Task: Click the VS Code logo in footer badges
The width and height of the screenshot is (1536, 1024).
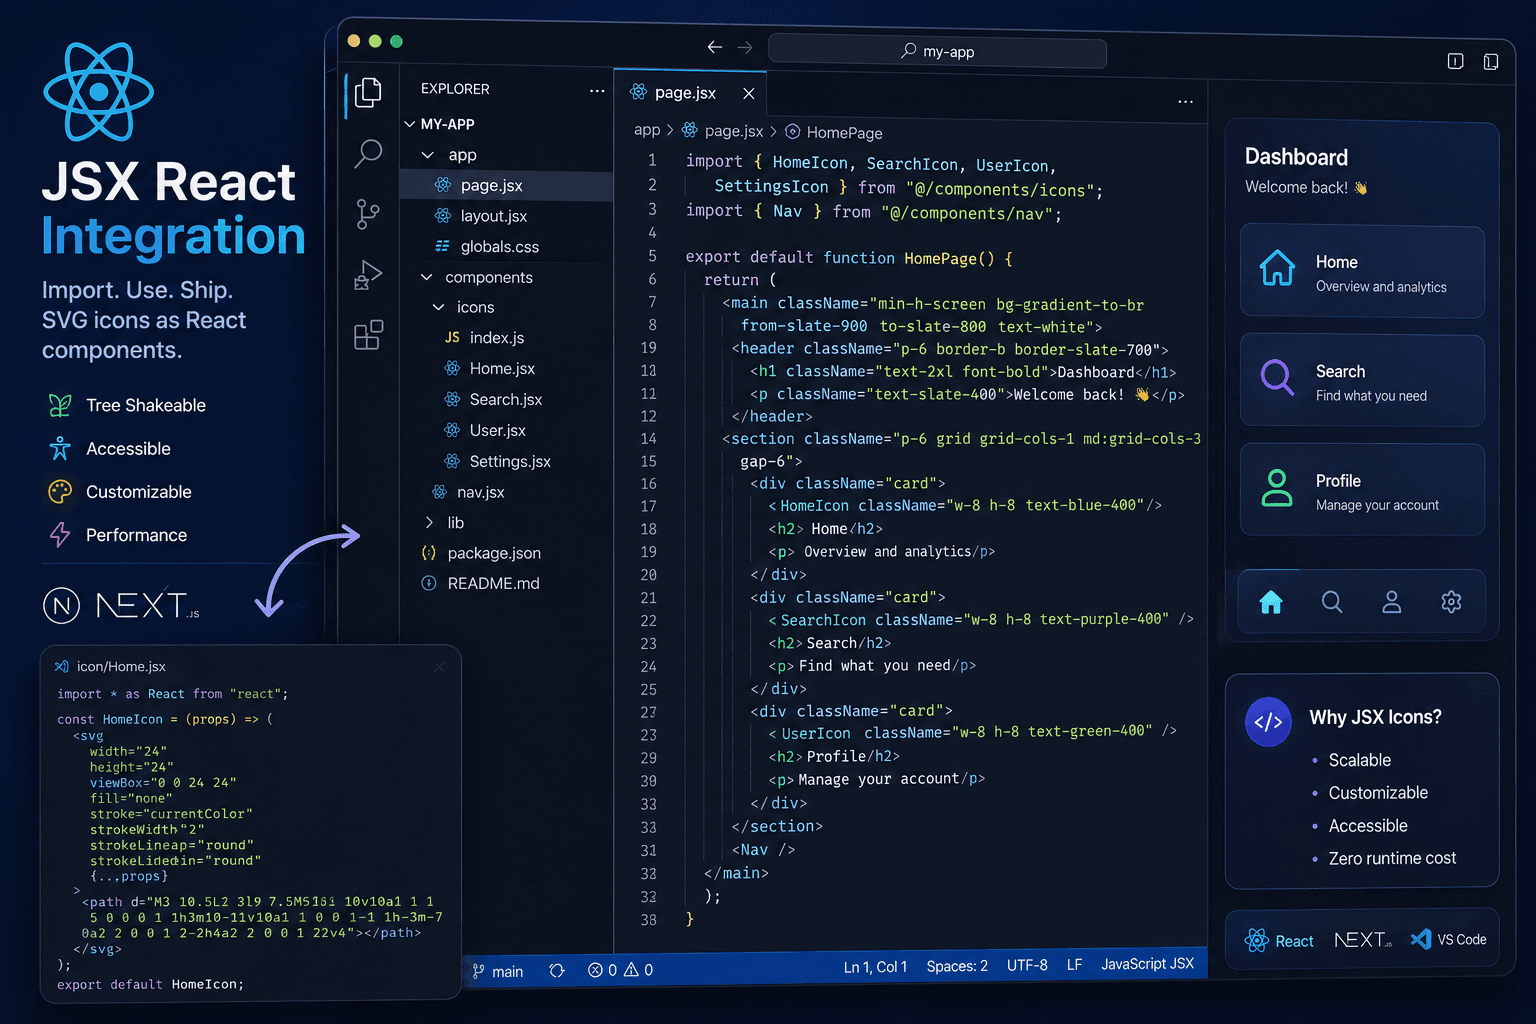Action: (1421, 939)
